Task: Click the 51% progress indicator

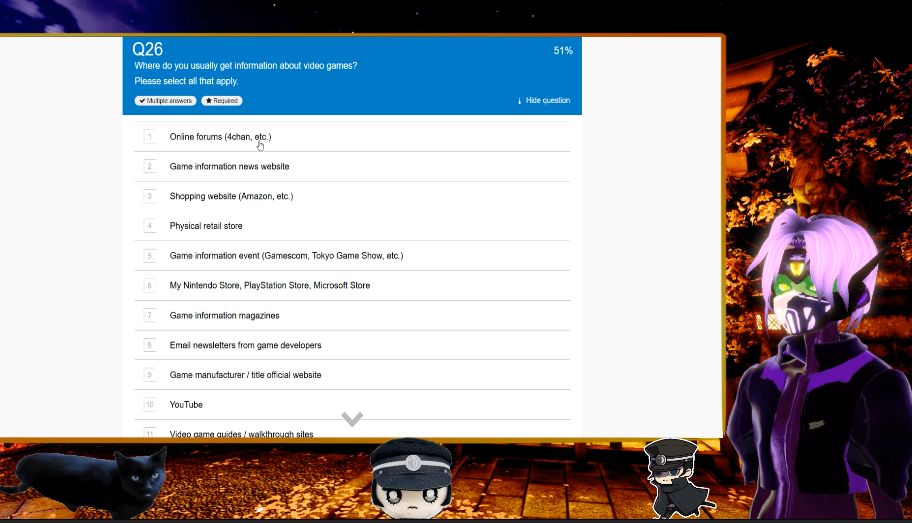Action: pos(563,51)
